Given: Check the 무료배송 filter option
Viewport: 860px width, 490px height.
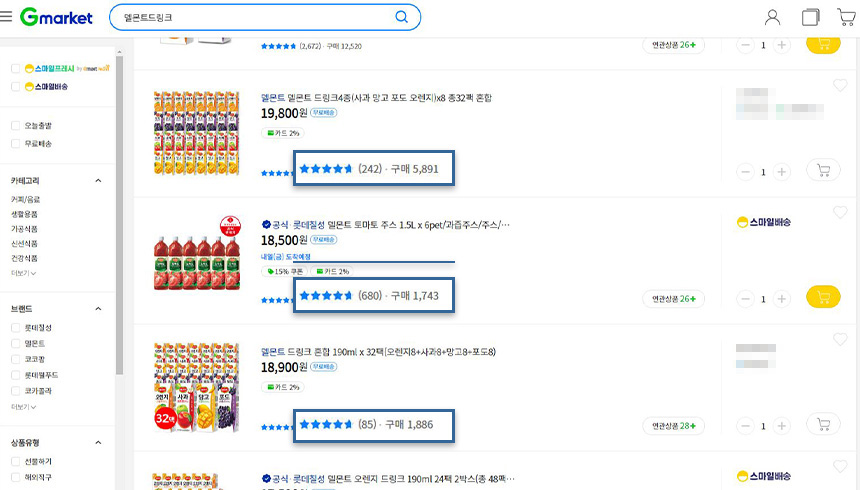Looking at the screenshot, I should pos(15,144).
